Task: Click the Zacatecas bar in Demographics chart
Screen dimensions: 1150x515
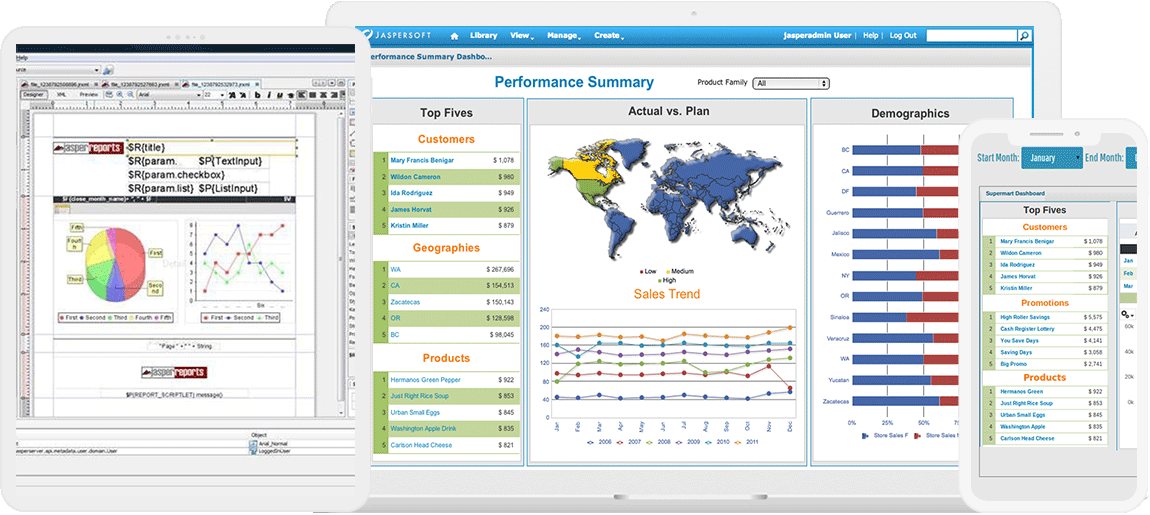Action: (x=906, y=401)
